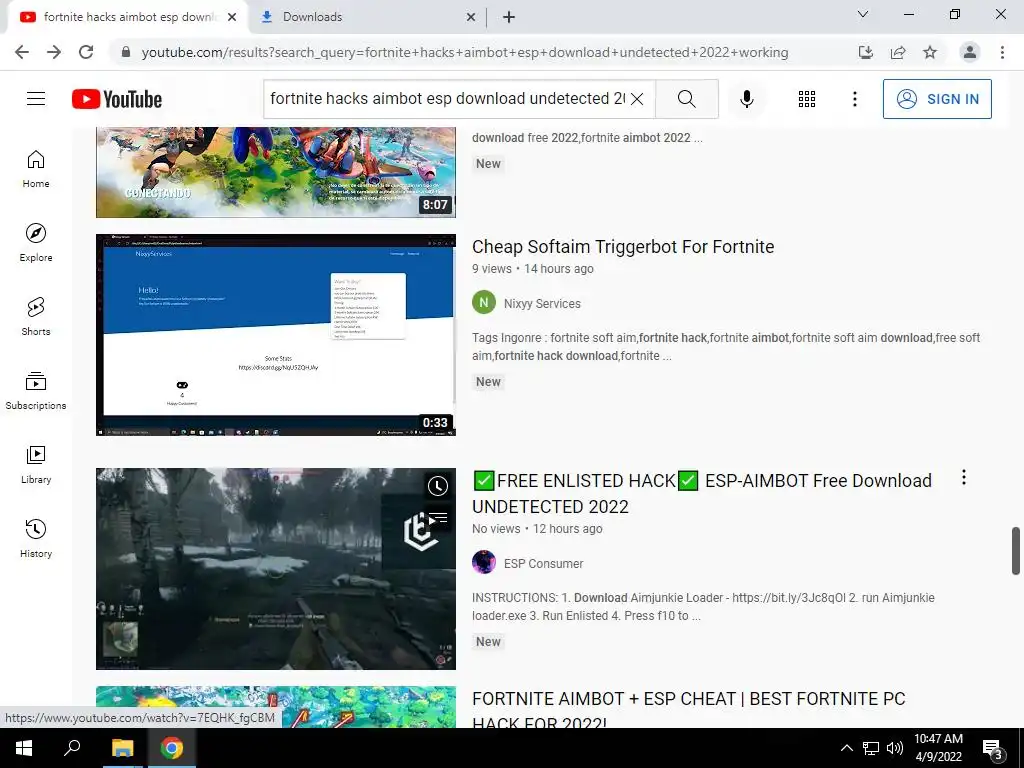Open File Explorer from the taskbar

coord(122,748)
